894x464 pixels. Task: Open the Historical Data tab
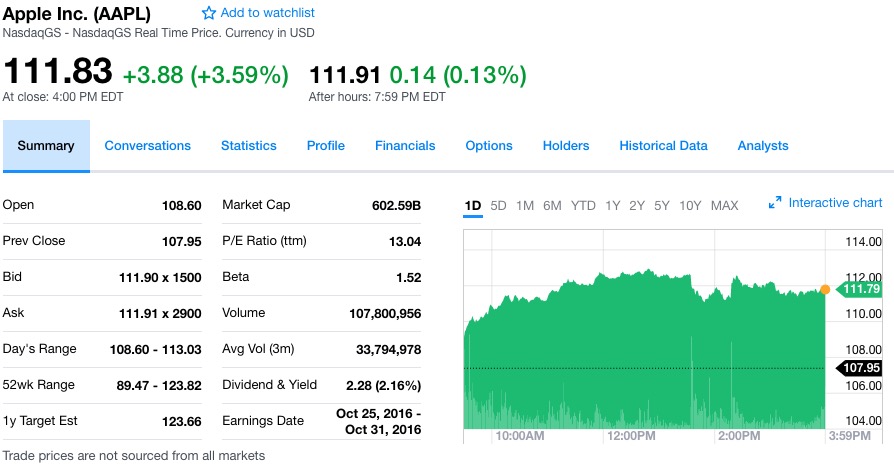tap(663, 146)
